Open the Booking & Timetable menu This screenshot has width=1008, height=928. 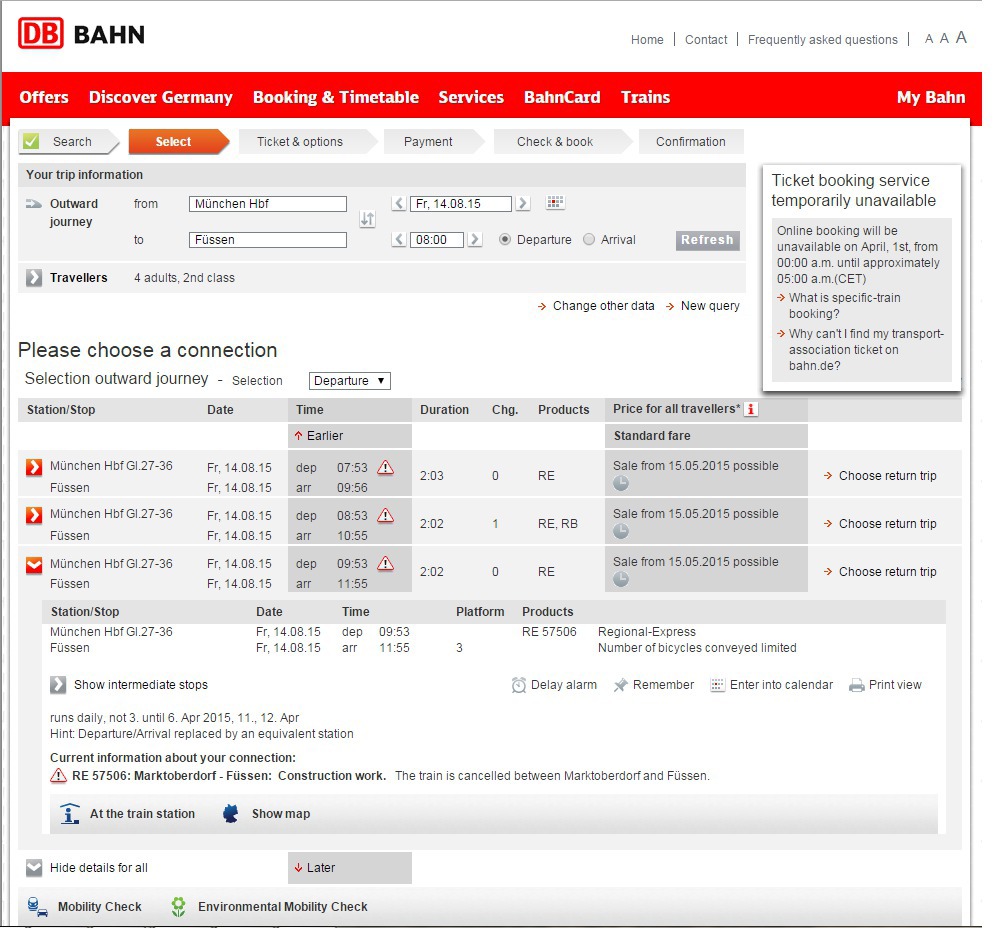[x=336, y=97]
